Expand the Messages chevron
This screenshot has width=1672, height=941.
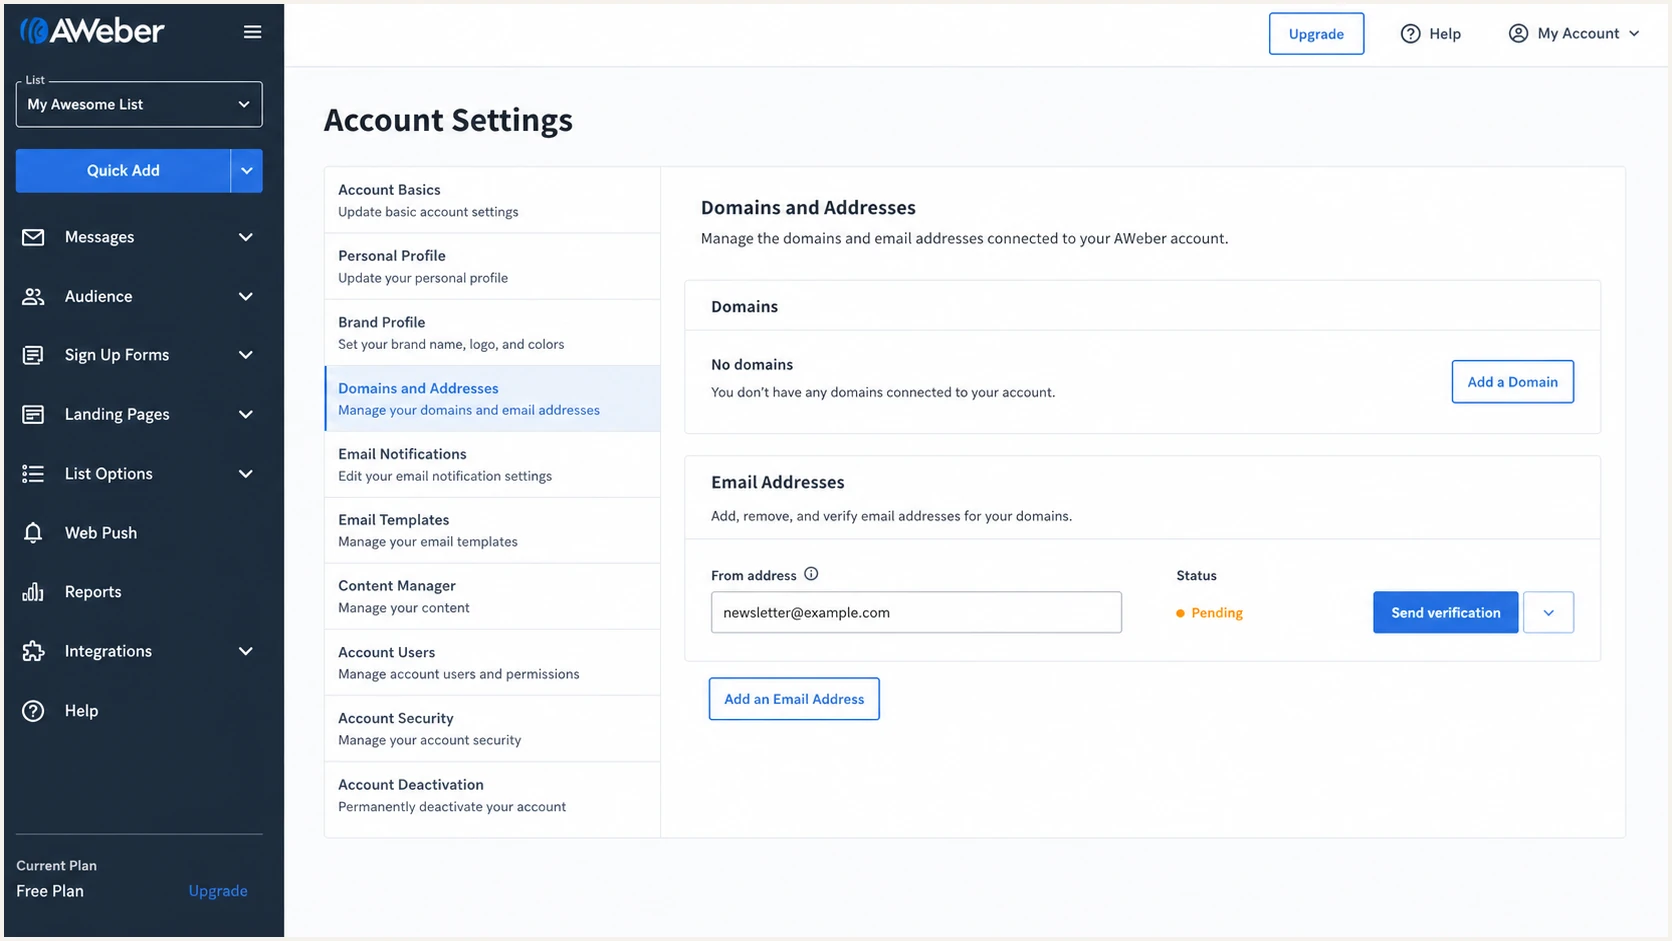pyautogui.click(x=245, y=237)
